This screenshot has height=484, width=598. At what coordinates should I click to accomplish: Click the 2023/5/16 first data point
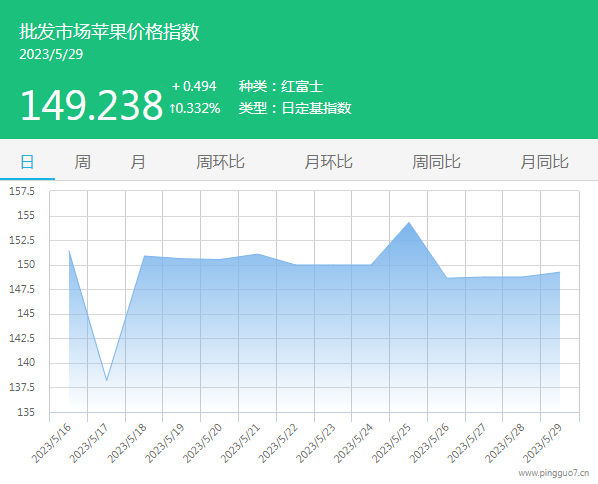(x=69, y=251)
